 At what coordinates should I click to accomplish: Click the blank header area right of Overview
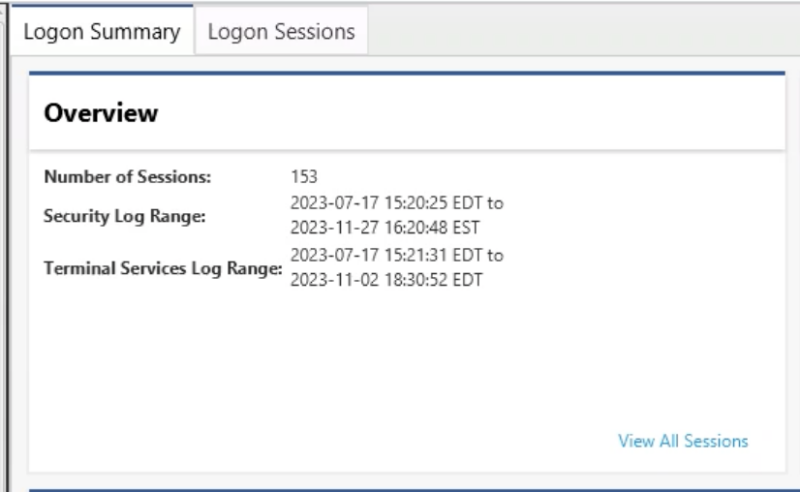(x=469, y=113)
